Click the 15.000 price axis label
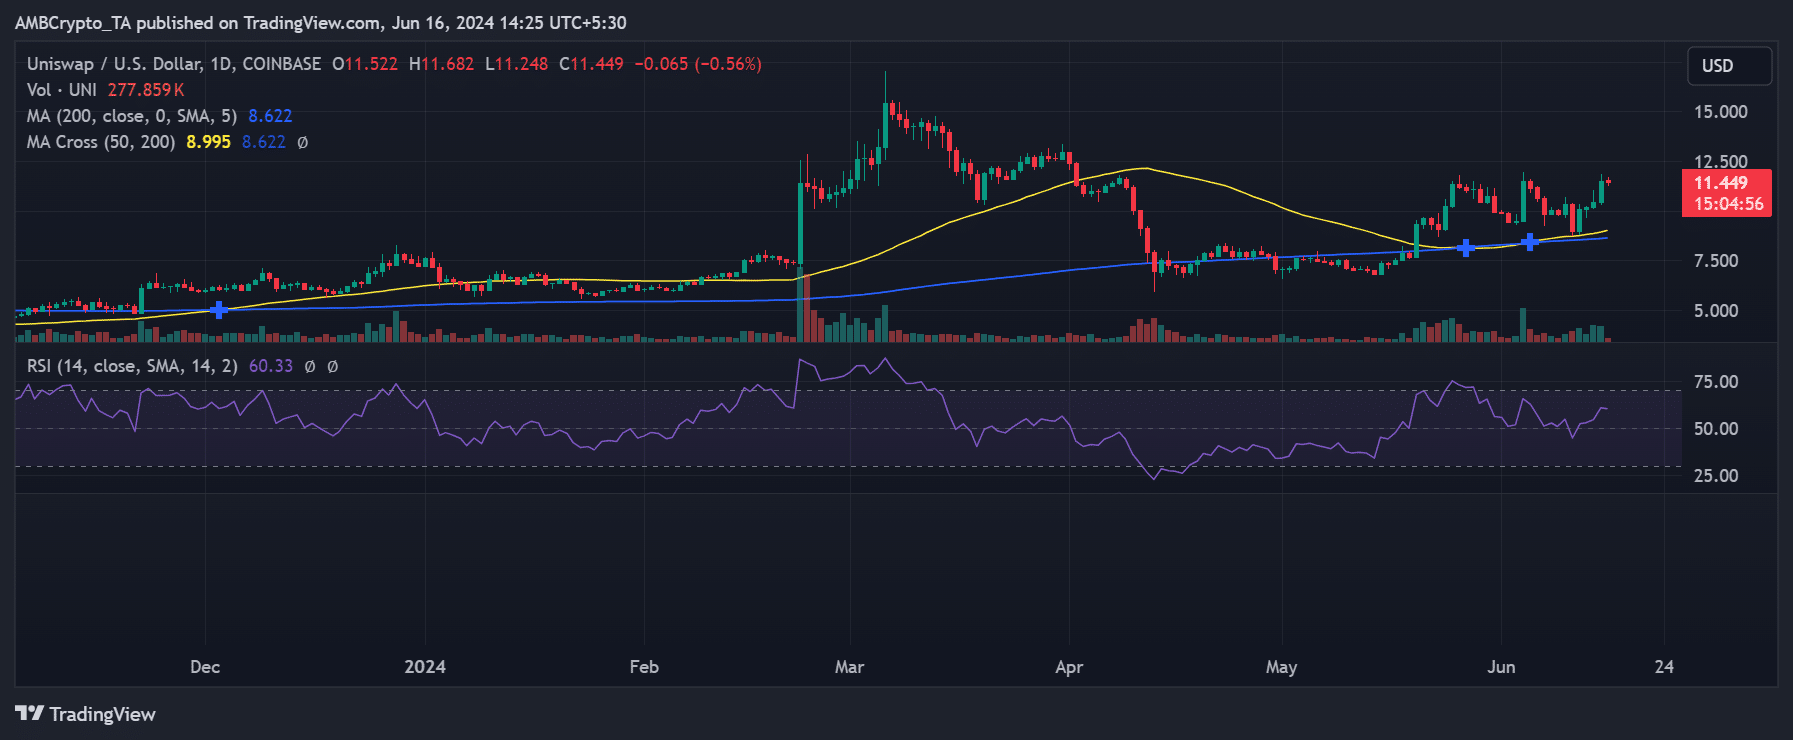Screen dimensions: 1793x740 (x=1720, y=112)
